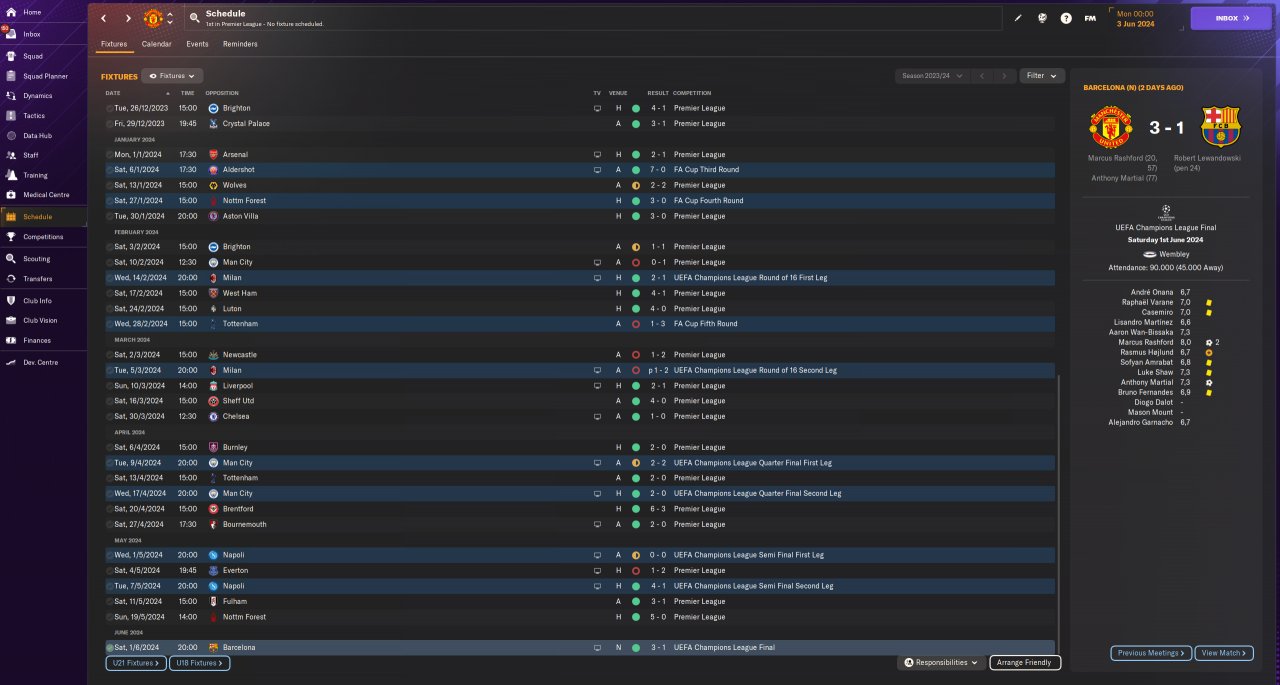The width and height of the screenshot is (1280, 685).
Task: Expand the Filter dropdown
Action: point(1042,76)
